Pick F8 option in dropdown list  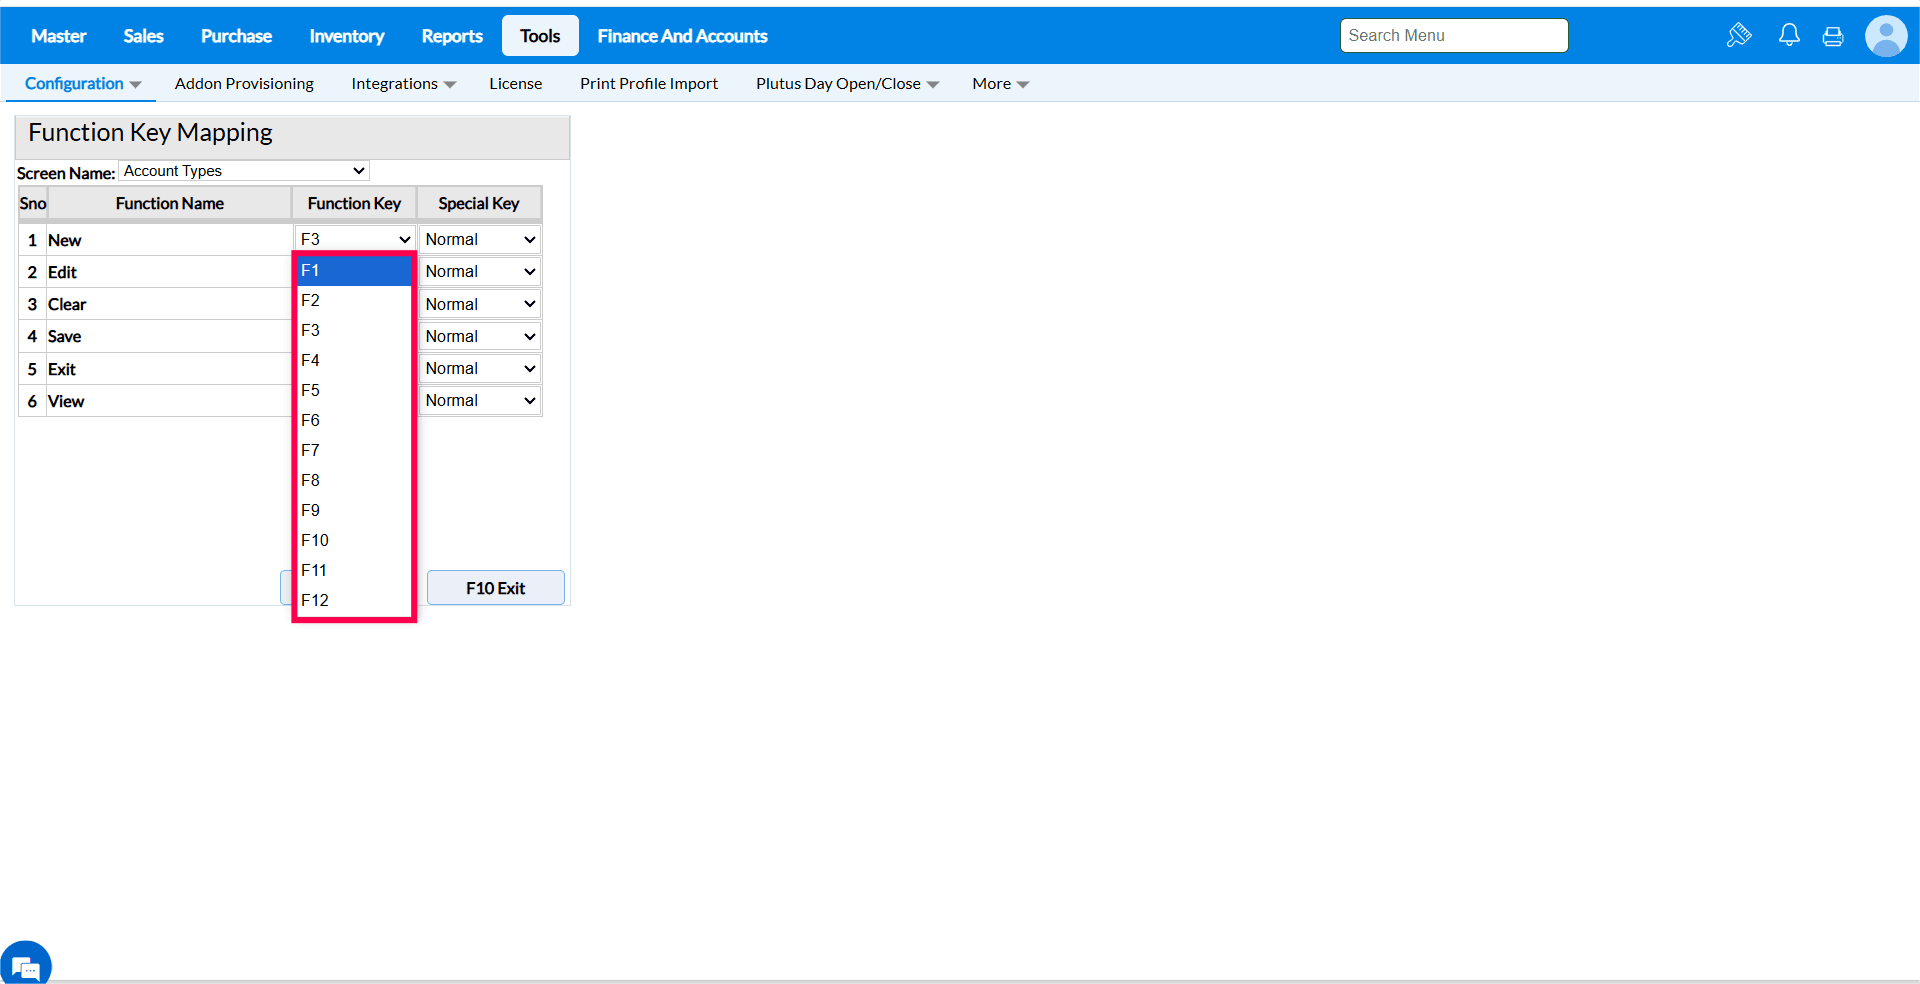pyautogui.click(x=354, y=480)
